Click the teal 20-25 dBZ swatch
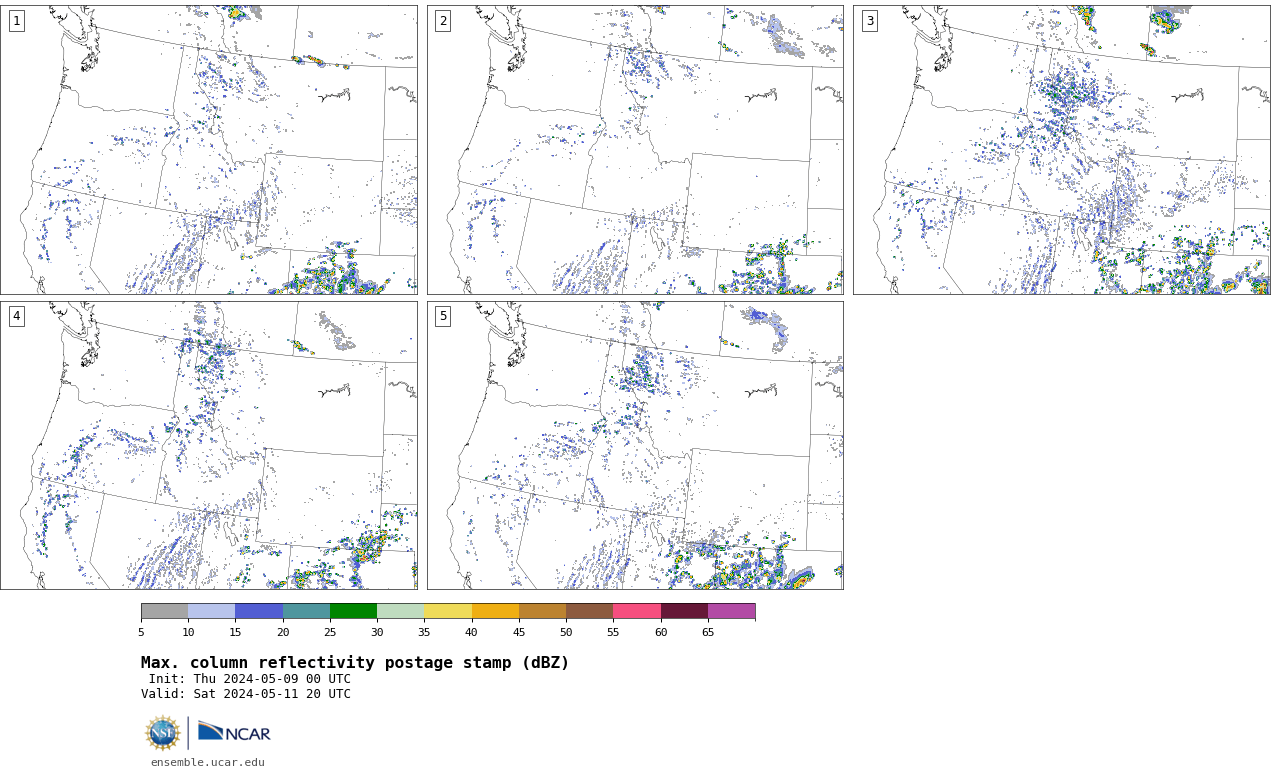1280x773 pixels. [306, 611]
